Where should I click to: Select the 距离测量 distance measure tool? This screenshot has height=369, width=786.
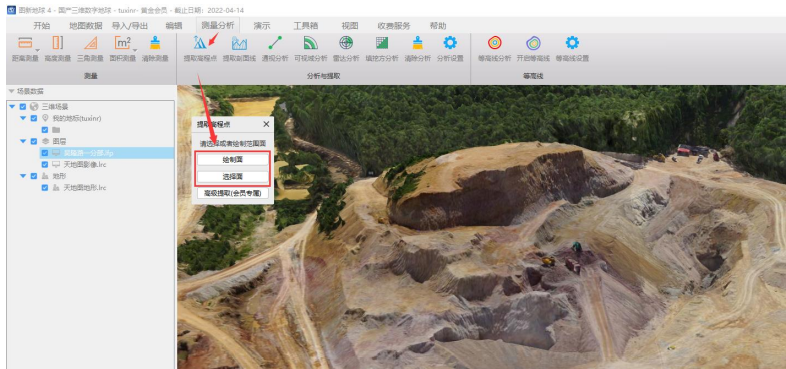[25, 49]
